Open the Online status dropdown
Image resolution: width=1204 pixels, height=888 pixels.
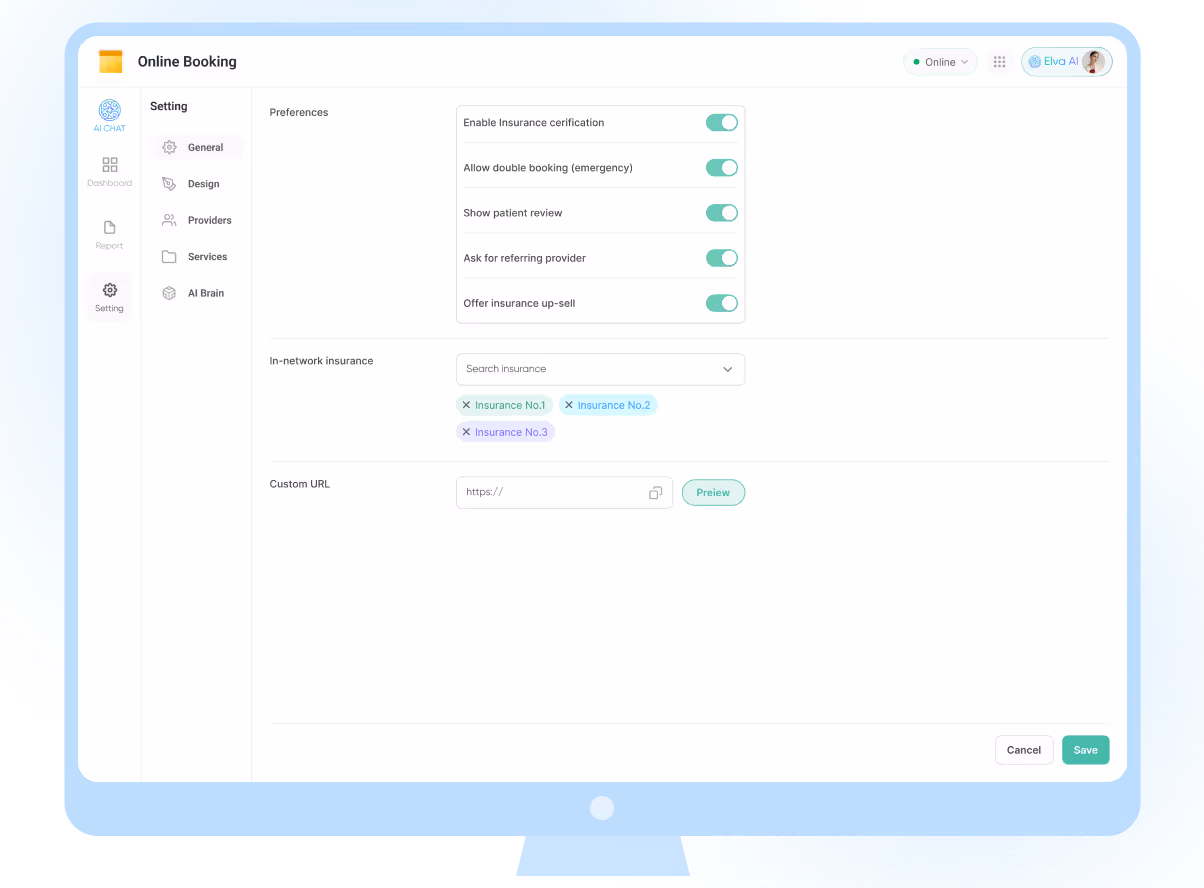[940, 61]
